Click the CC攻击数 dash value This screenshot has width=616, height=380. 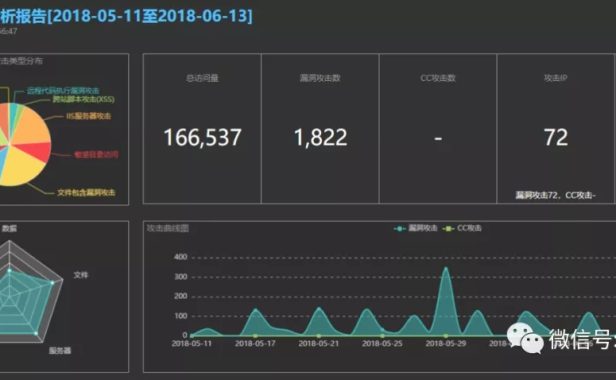click(x=438, y=138)
